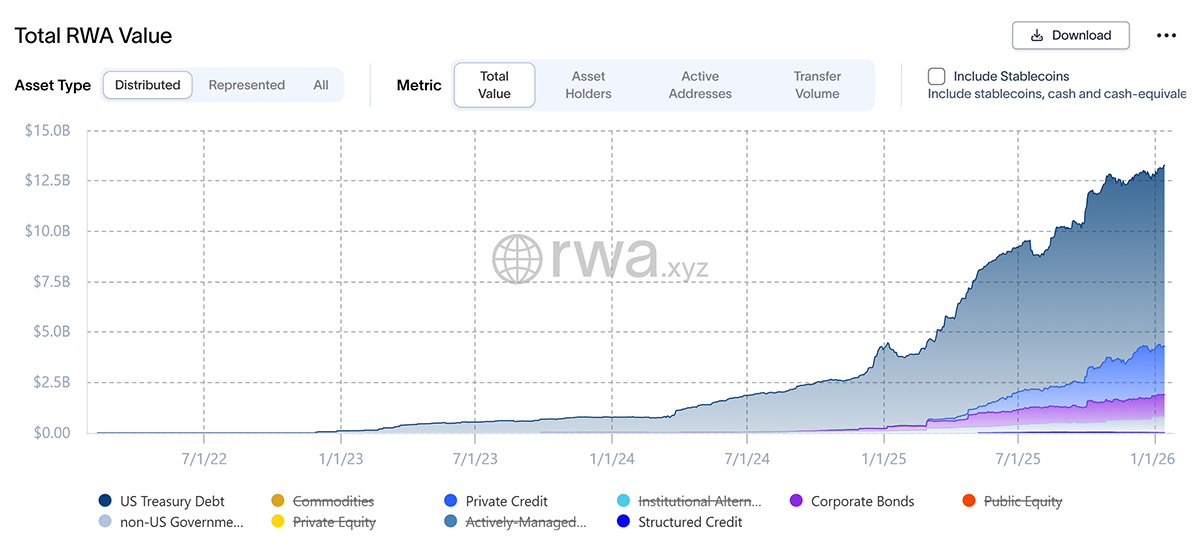This screenshot has width=1200, height=554.
Task: Click the Private Equity yellow legend dot
Action: [278, 521]
